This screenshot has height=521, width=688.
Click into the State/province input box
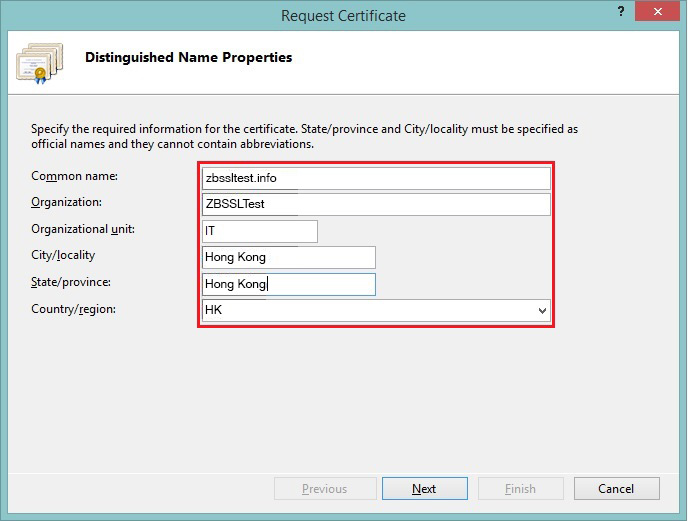(288, 284)
